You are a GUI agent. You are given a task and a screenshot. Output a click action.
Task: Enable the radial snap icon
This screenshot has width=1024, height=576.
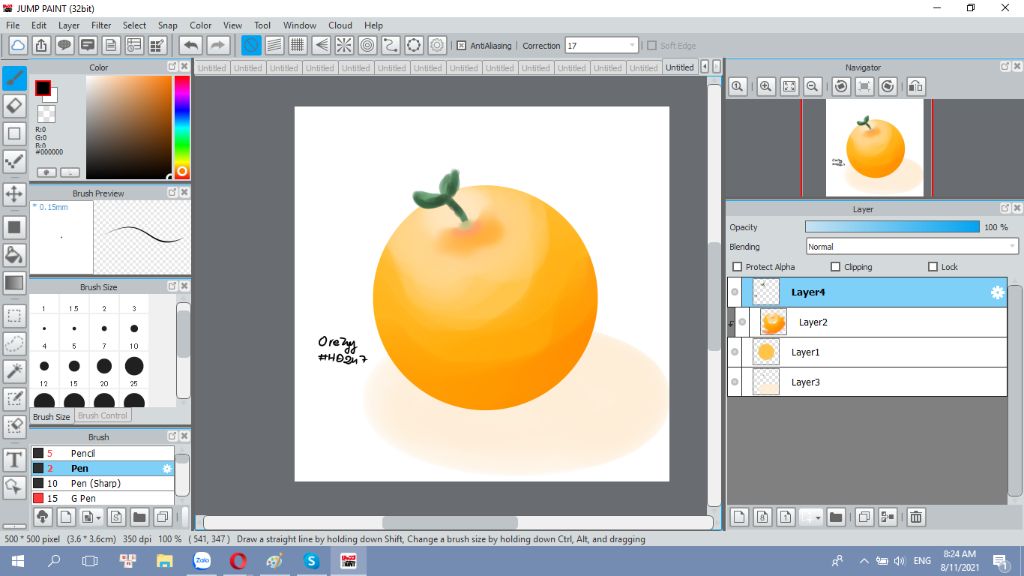(x=344, y=45)
